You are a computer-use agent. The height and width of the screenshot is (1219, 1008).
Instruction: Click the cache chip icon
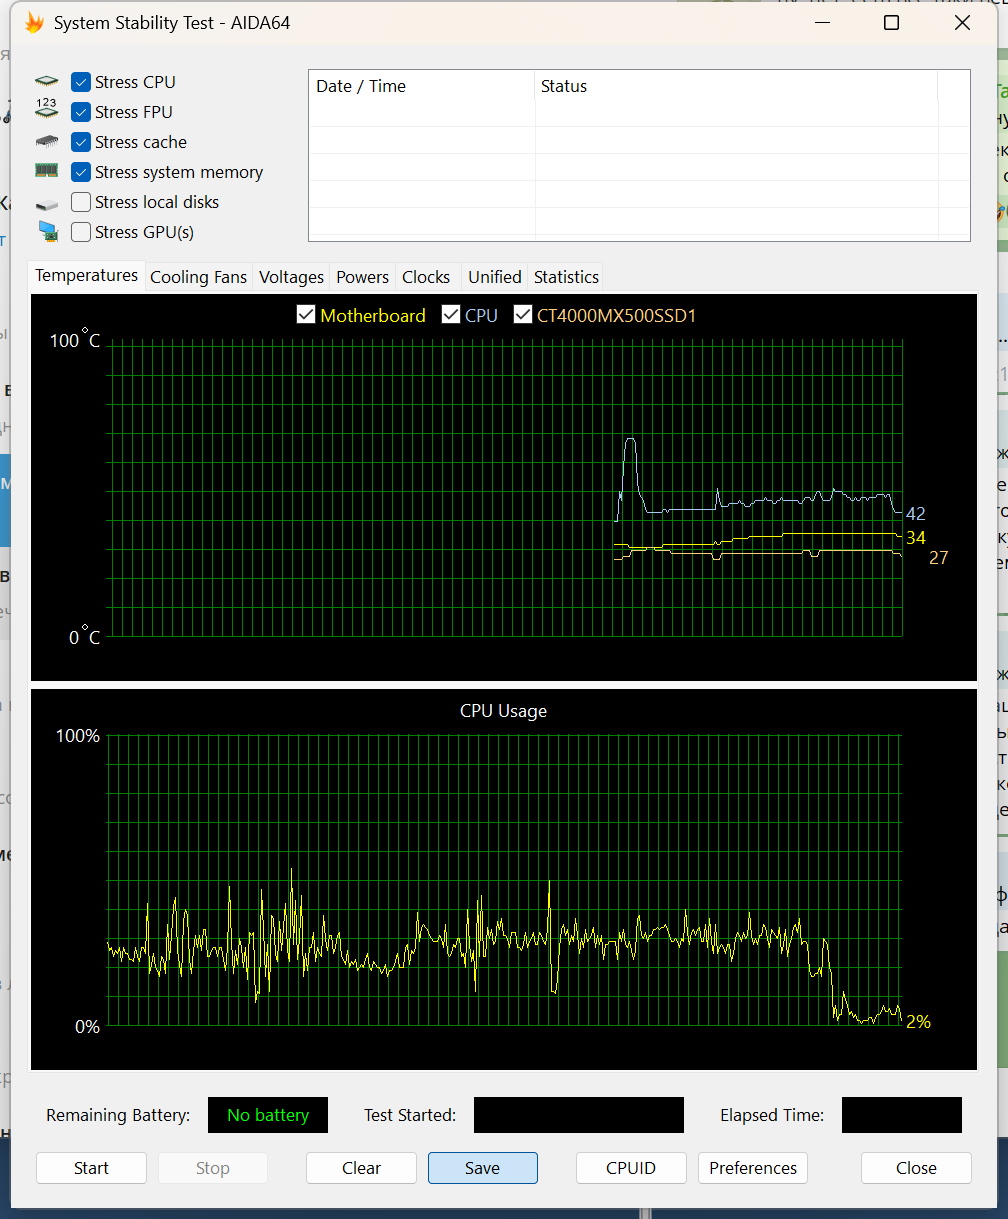click(47, 142)
